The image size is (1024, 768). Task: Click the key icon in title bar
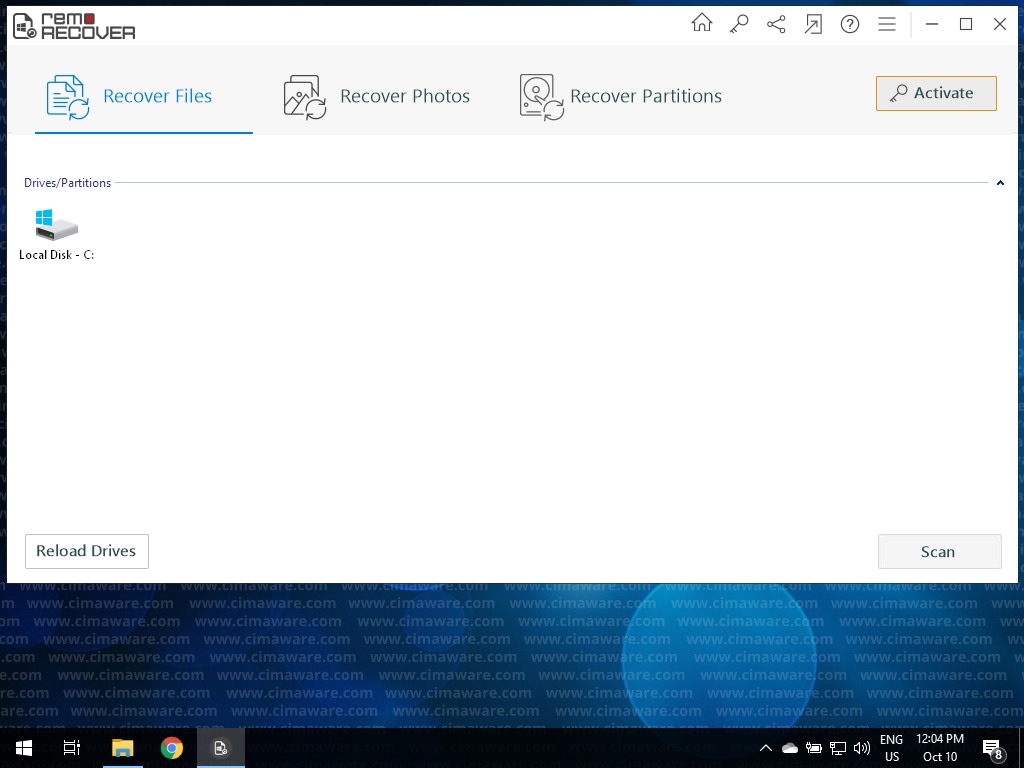pyautogui.click(x=739, y=24)
